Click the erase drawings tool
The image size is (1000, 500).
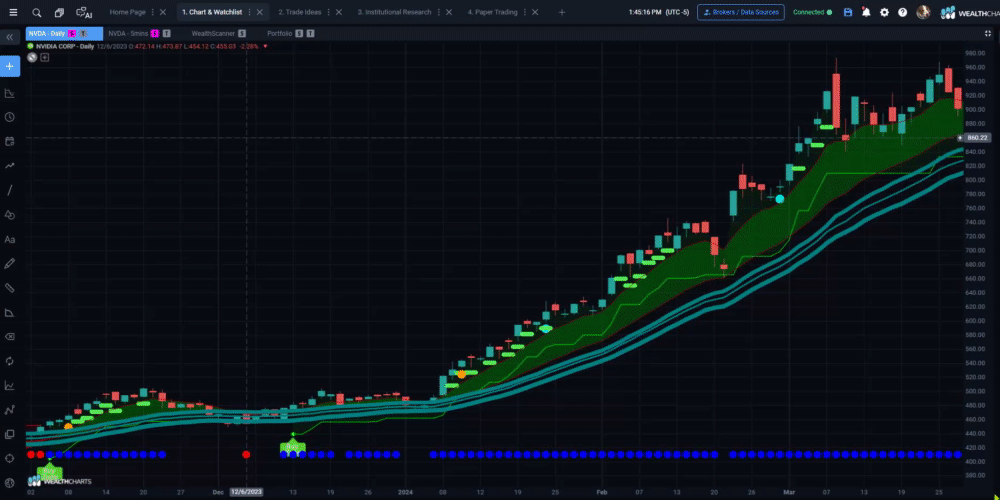(10, 336)
